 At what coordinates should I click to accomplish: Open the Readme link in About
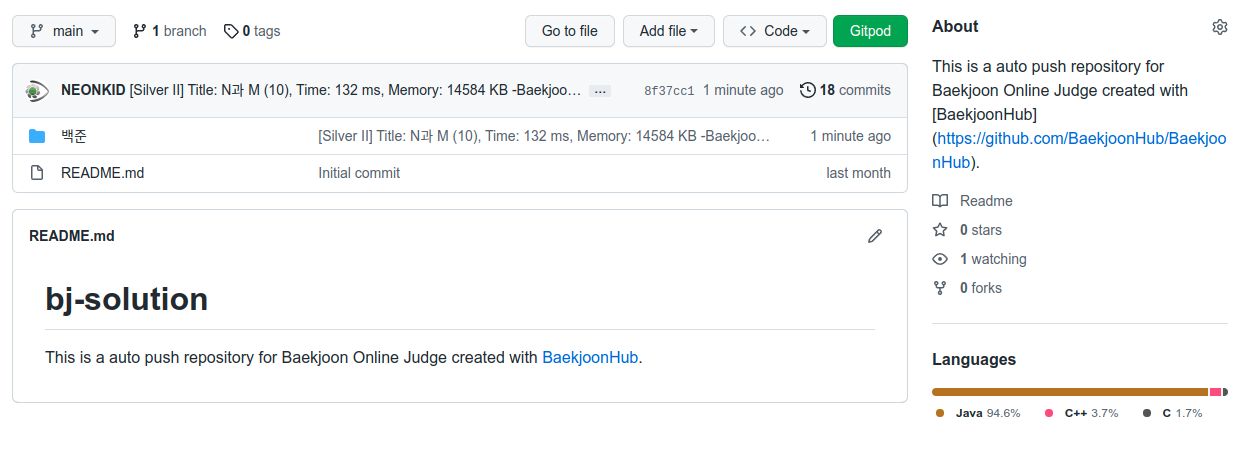point(986,201)
